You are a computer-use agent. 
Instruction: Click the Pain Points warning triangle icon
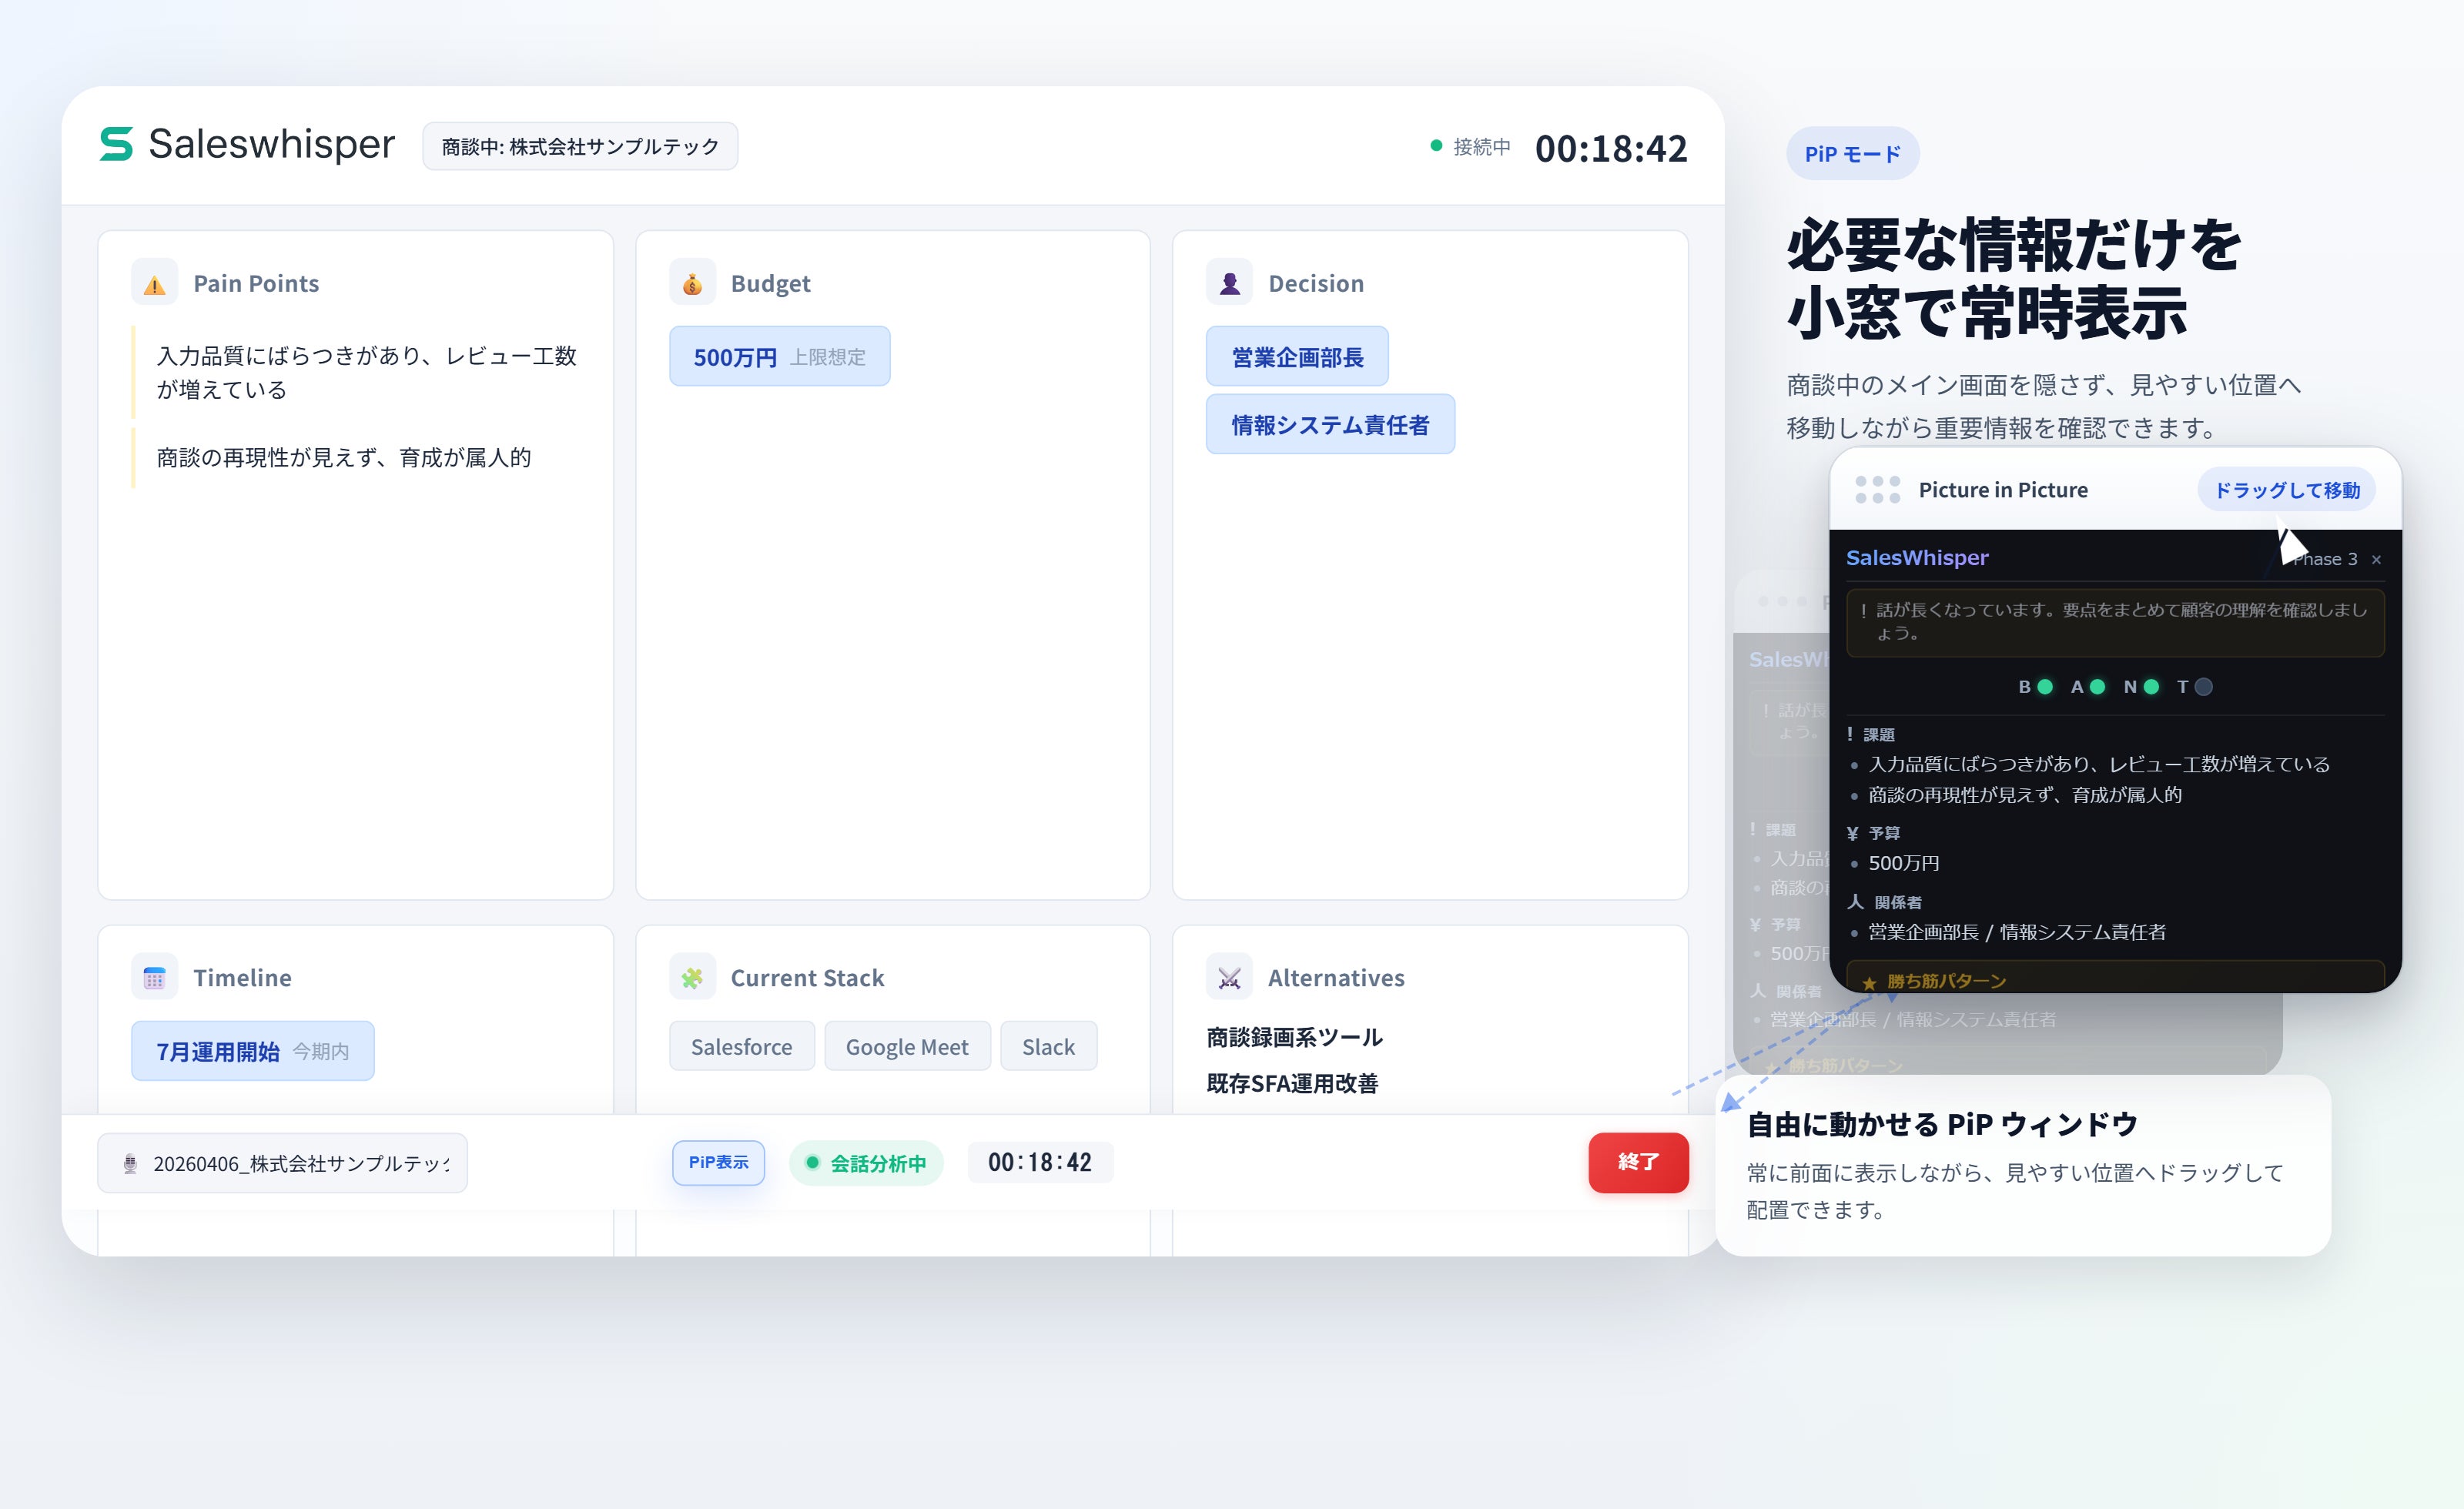pyautogui.click(x=154, y=284)
